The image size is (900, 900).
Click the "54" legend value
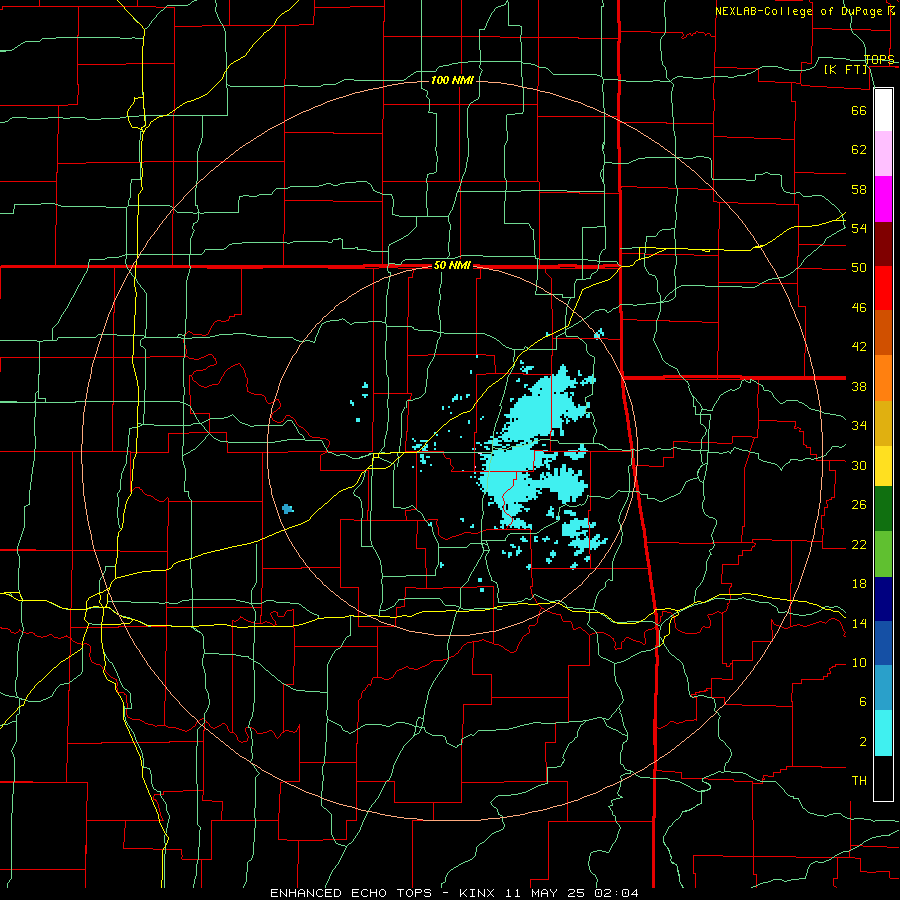[859, 228]
